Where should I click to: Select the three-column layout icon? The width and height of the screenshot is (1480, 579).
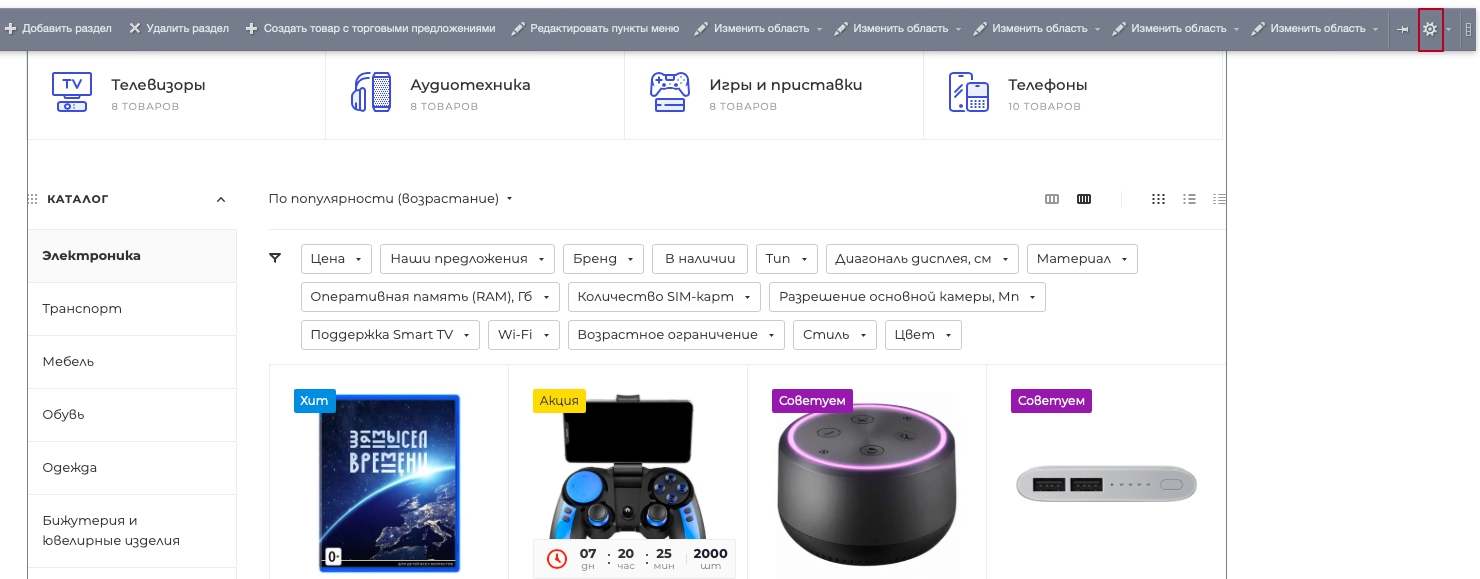tap(1052, 199)
